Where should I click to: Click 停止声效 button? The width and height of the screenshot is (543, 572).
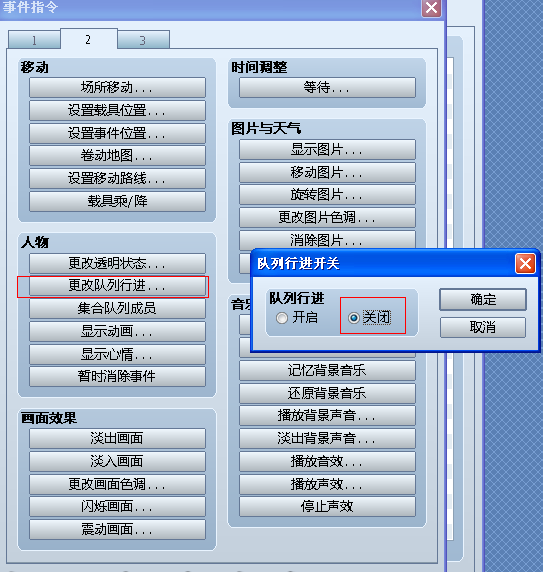[x=327, y=507]
